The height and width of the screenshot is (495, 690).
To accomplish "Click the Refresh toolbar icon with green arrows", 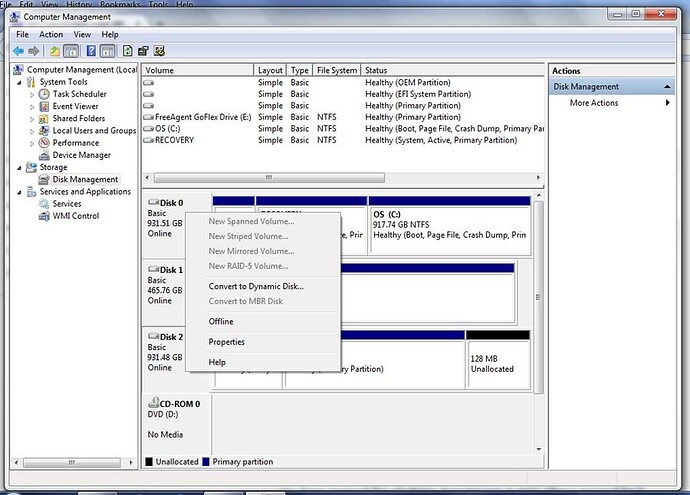I will pos(128,51).
